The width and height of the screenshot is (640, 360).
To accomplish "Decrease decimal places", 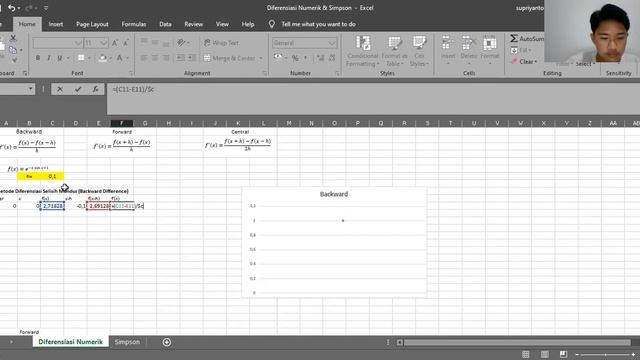I will click(332, 58).
